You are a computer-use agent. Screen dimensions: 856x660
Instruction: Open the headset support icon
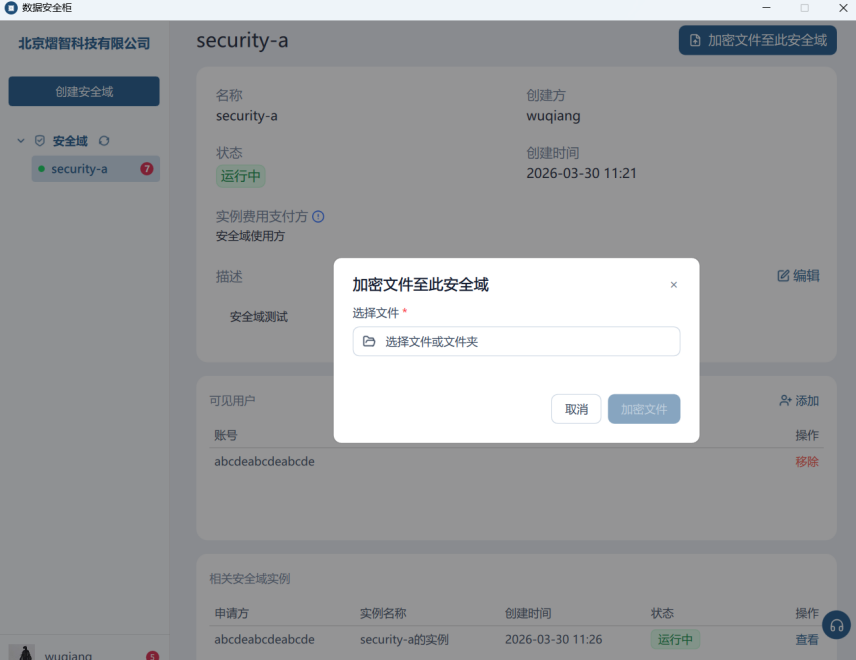click(x=837, y=625)
